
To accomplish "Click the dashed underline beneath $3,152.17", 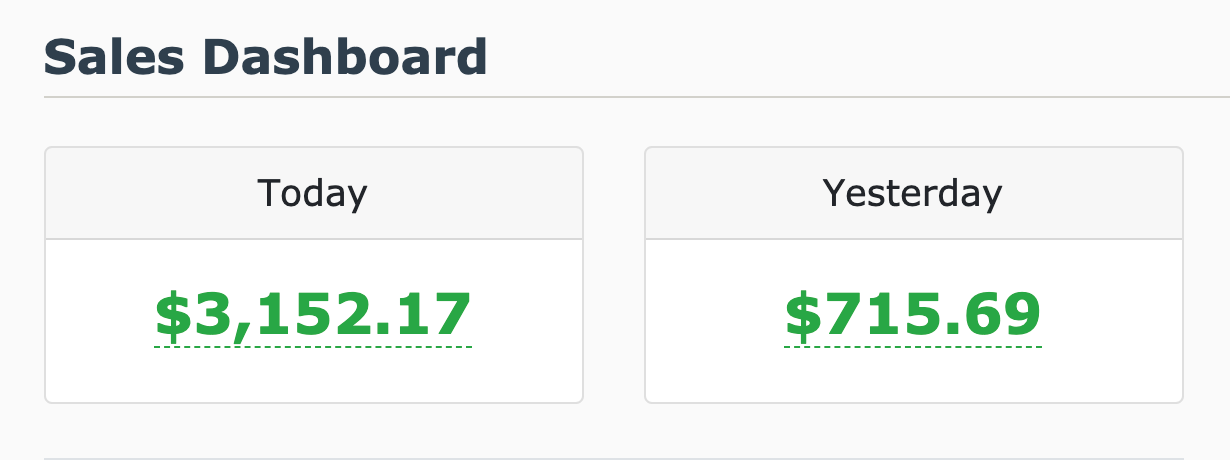I will (x=313, y=347).
